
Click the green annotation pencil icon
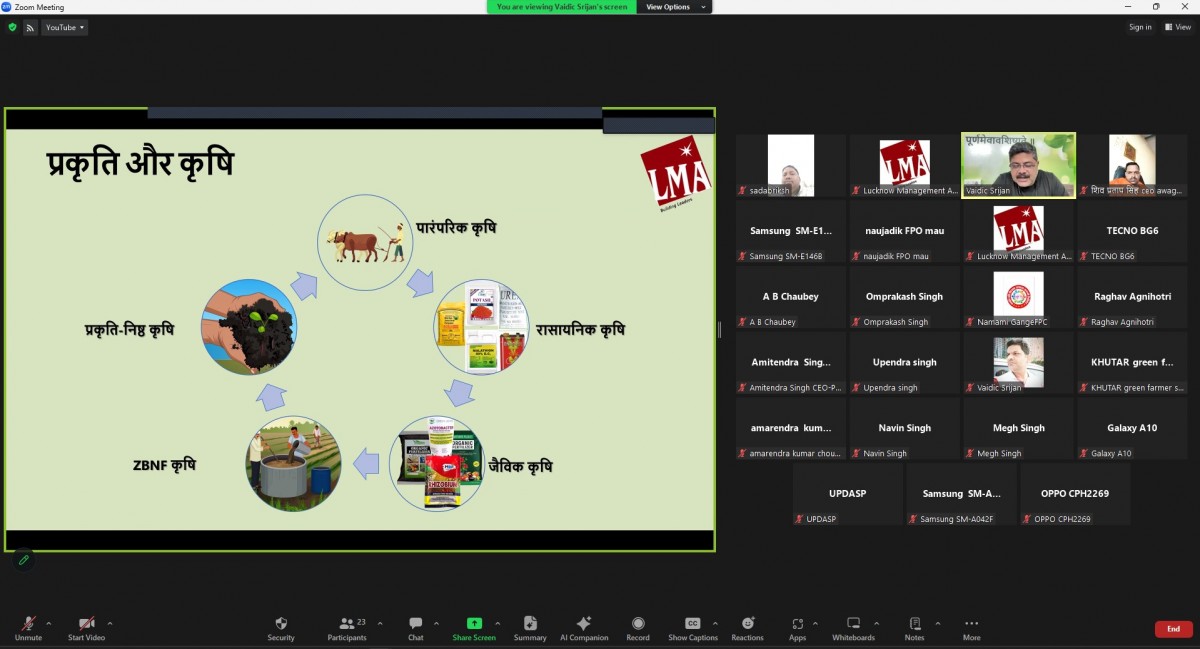pyautogui.click(x=23, y=560)
